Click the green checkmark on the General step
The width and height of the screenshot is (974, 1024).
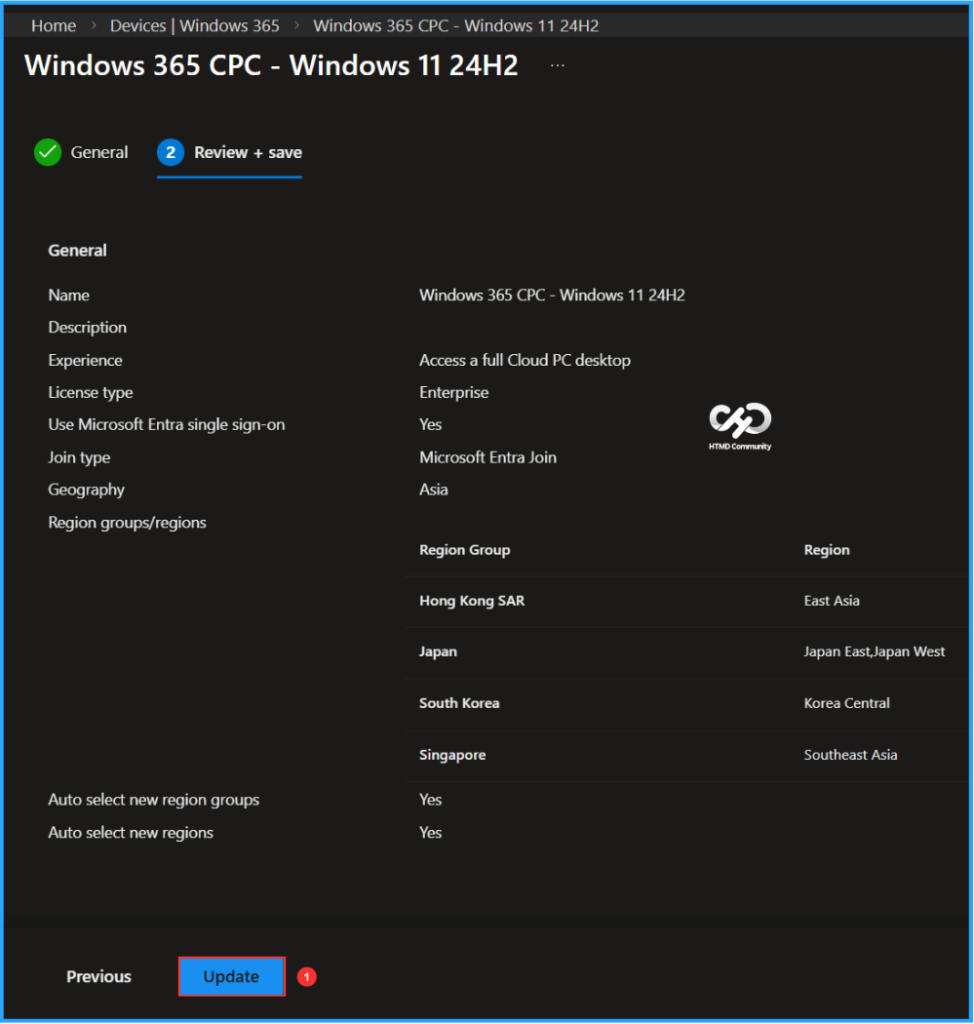pos(47,152)
